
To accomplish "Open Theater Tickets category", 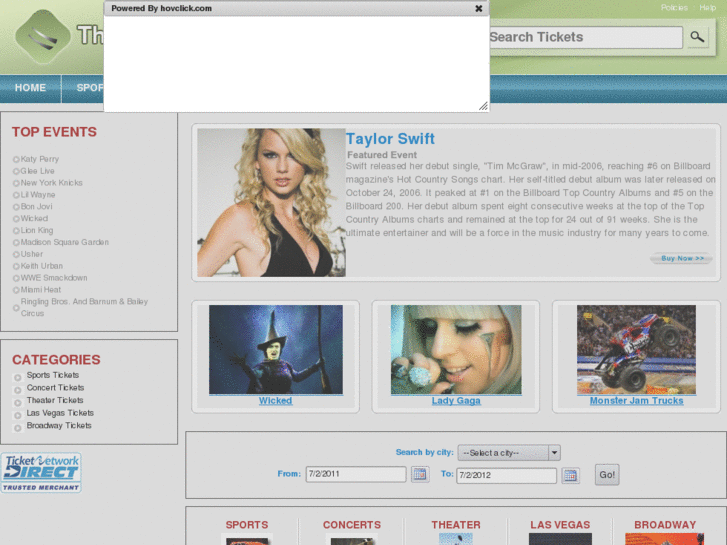I will (x=55, y=400).
